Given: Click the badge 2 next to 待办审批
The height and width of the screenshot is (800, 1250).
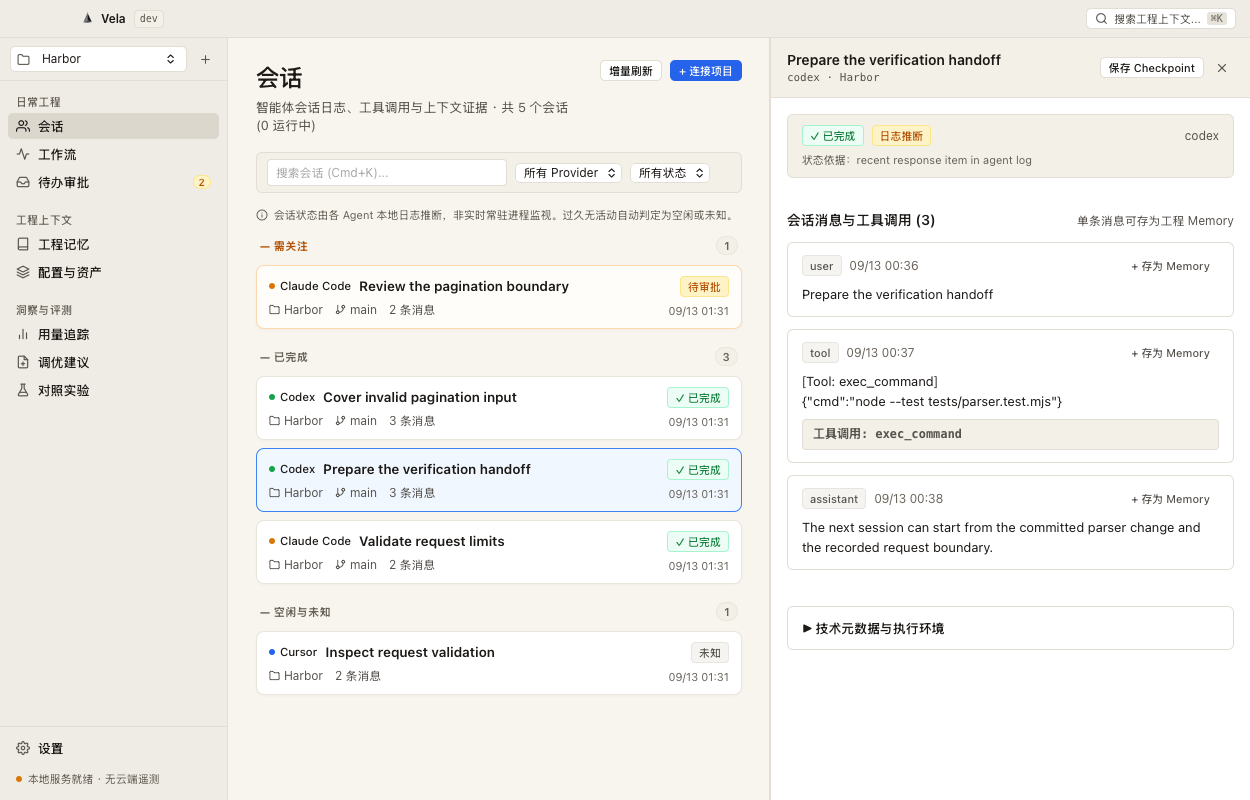Looking at the screenshot, I should (x=202, y=182).
